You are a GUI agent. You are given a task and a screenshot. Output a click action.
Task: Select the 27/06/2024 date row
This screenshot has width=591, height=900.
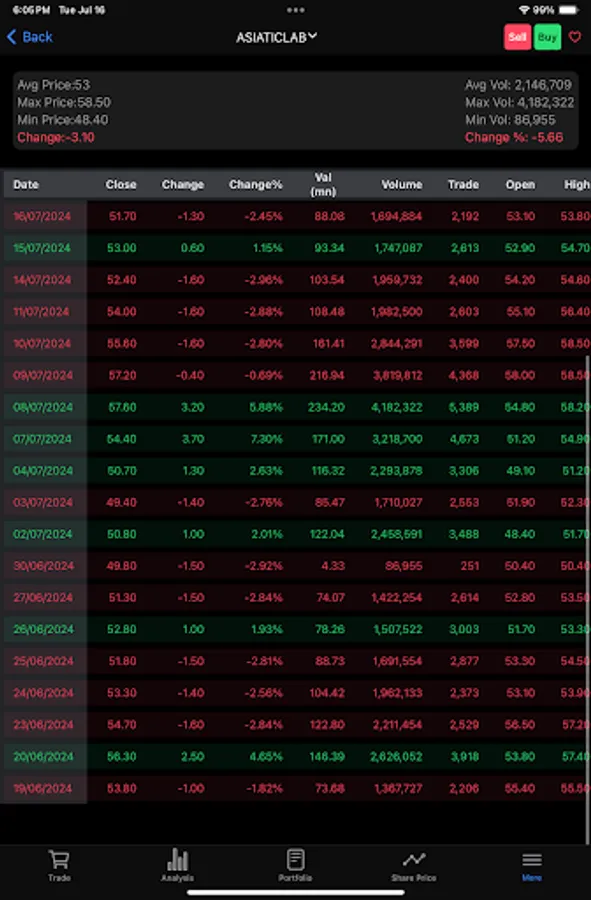coord(296,598)
